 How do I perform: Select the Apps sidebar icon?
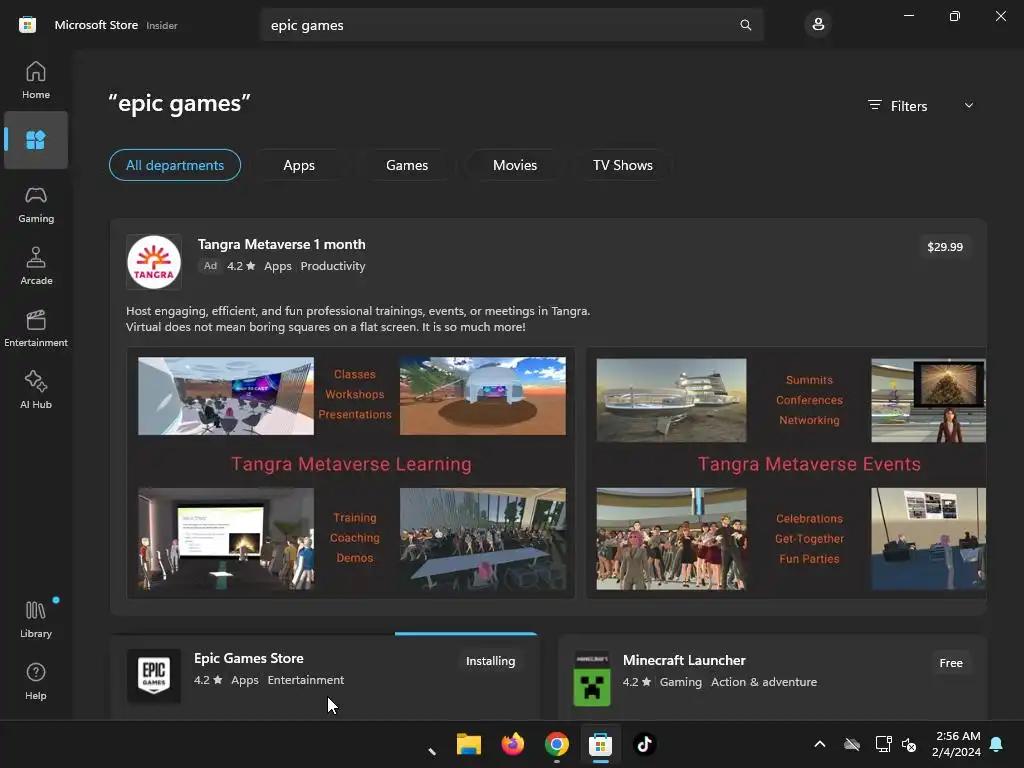(36, 140)
